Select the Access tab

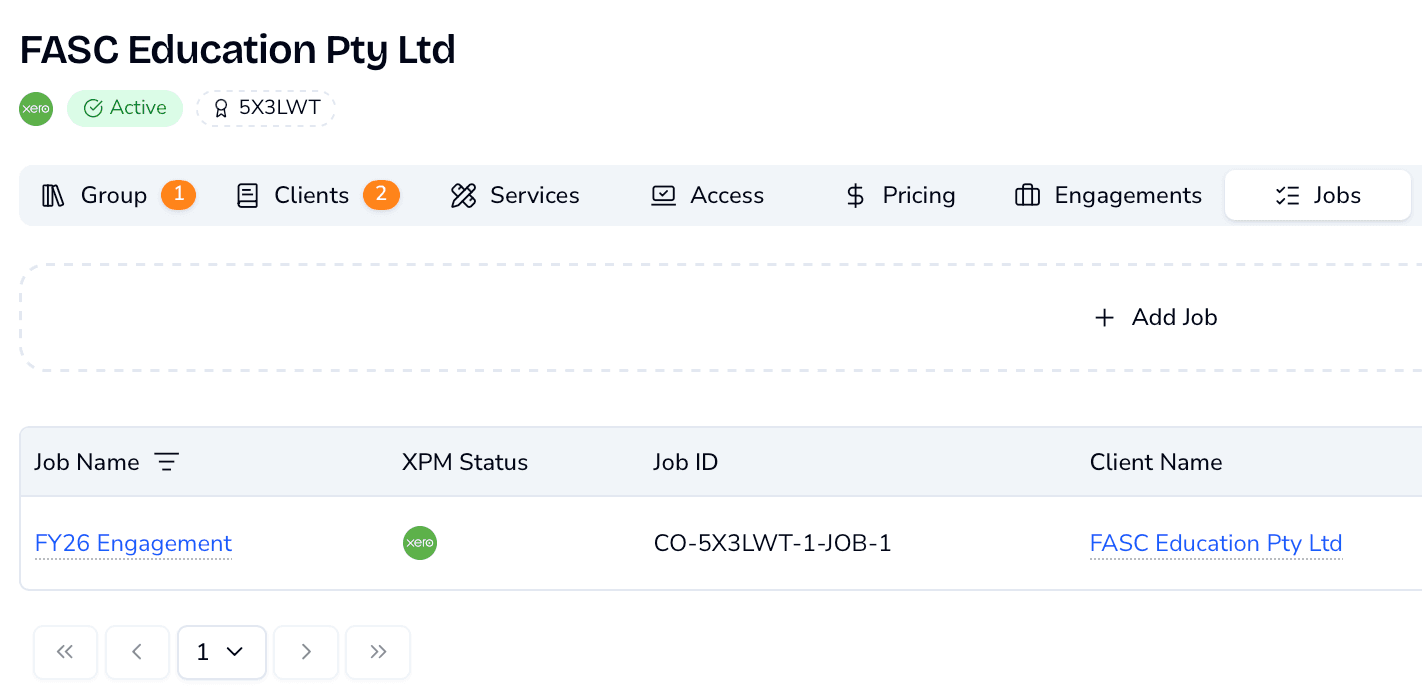tap(707, 195)
